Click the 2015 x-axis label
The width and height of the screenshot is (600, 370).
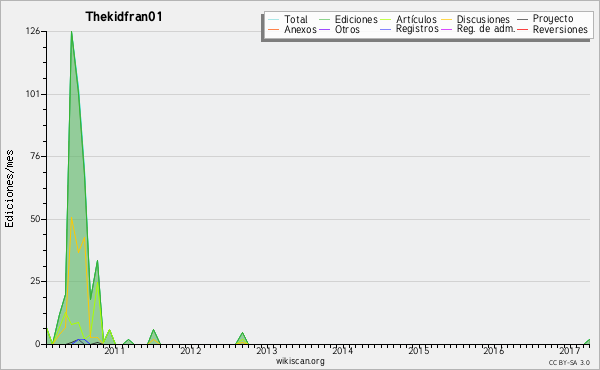(x=419, y=350)
